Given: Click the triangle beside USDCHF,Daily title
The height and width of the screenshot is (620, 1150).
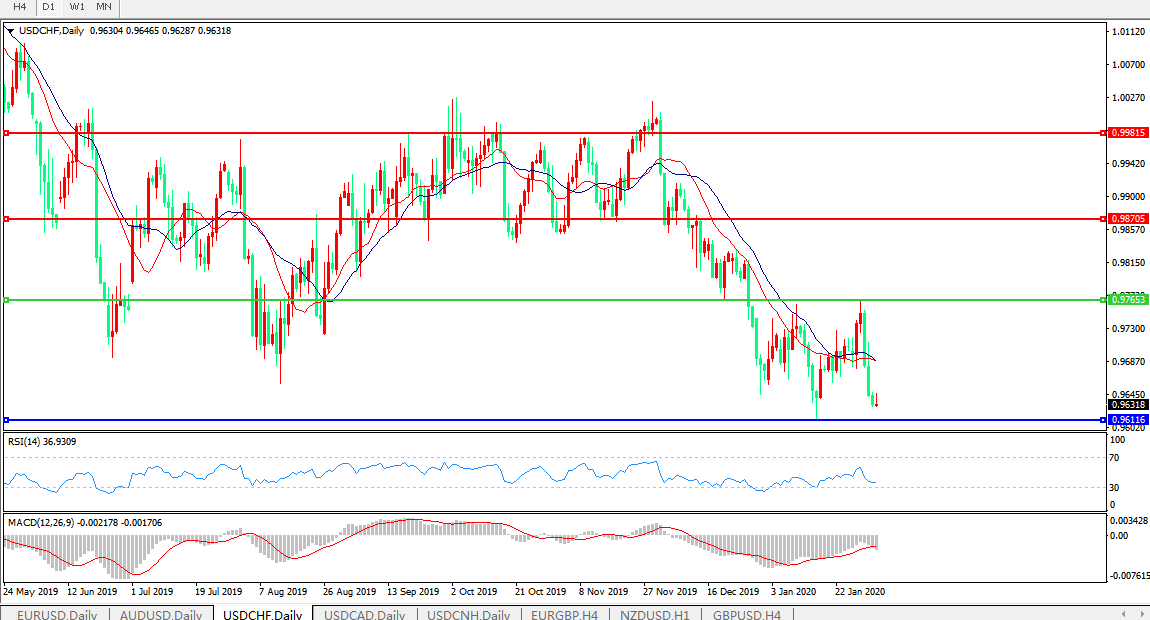Looking at the screenshot, I should point(10,31).
